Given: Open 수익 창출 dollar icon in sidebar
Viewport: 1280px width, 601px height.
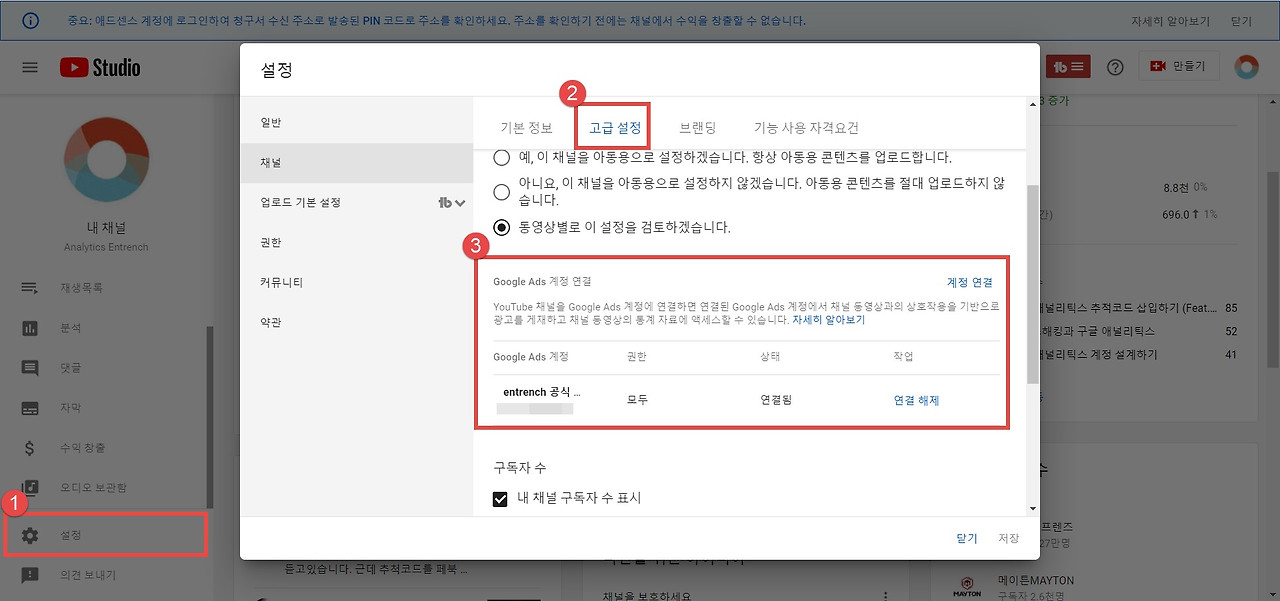Looking at the screenshot, I should [x=30, y=448].
